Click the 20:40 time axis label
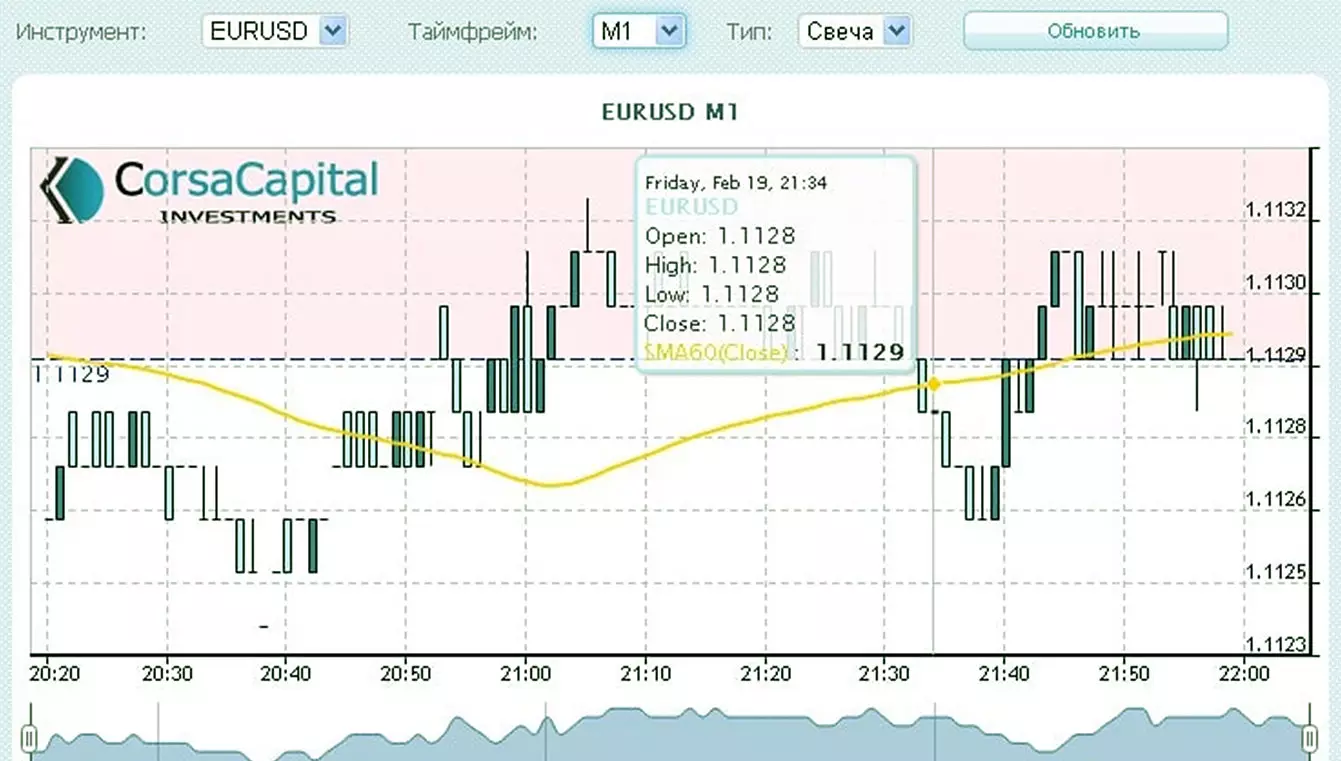Image resolution: width=1341 pixels, height=761 pixels. pos(286,674)
